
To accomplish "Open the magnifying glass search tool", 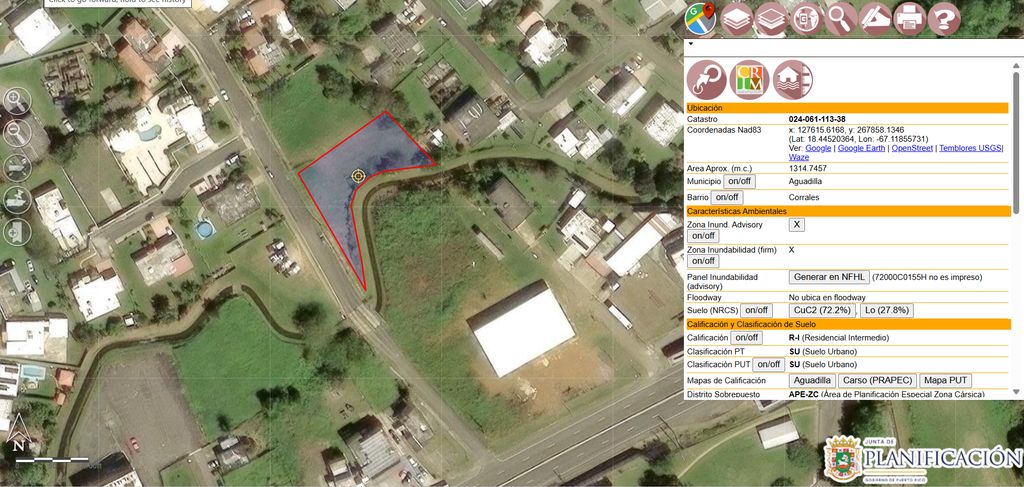I will point(840,19).
